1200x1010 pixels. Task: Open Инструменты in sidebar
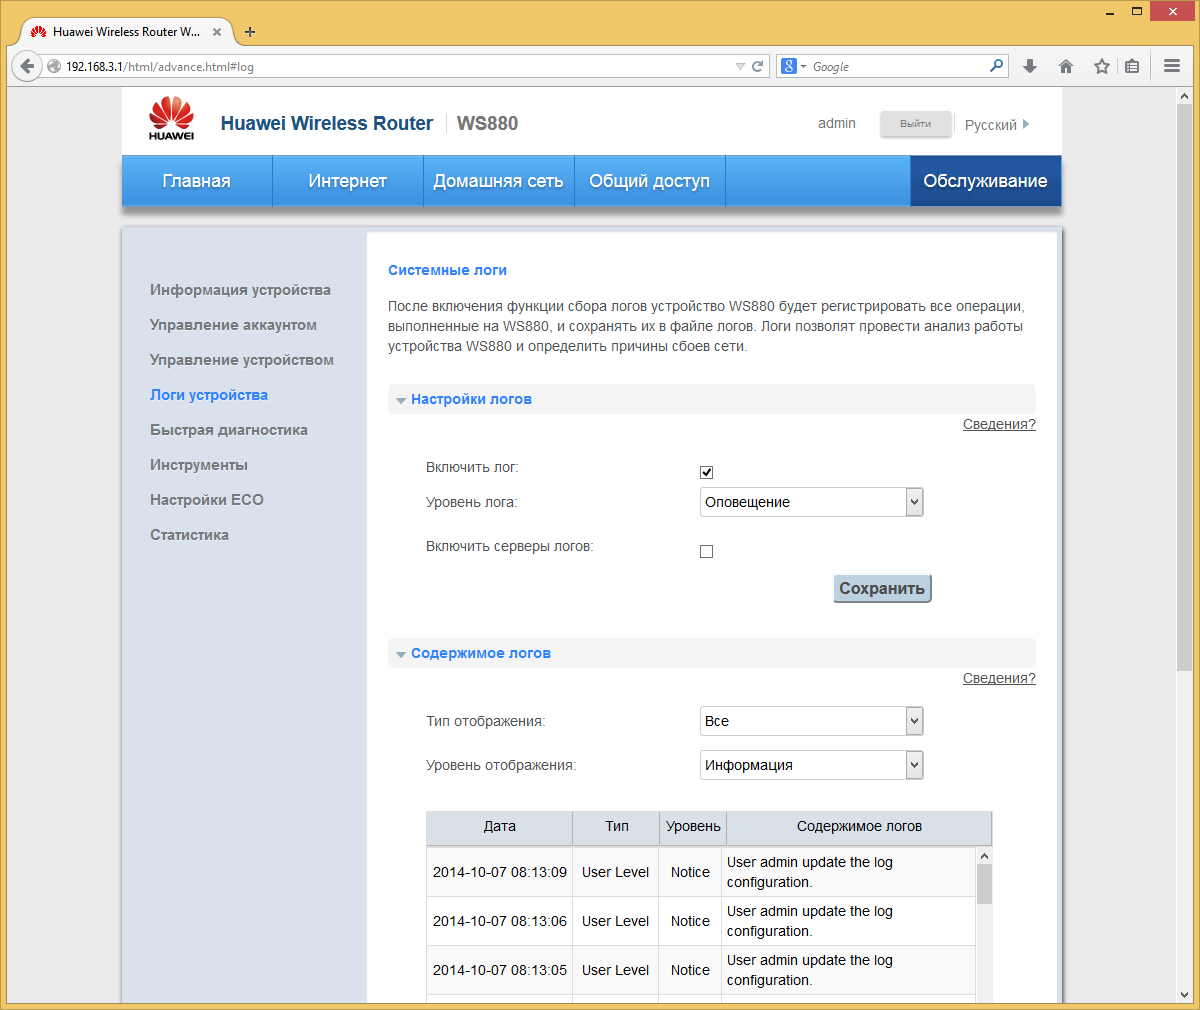pyautogui.click(x=199, y=465)
